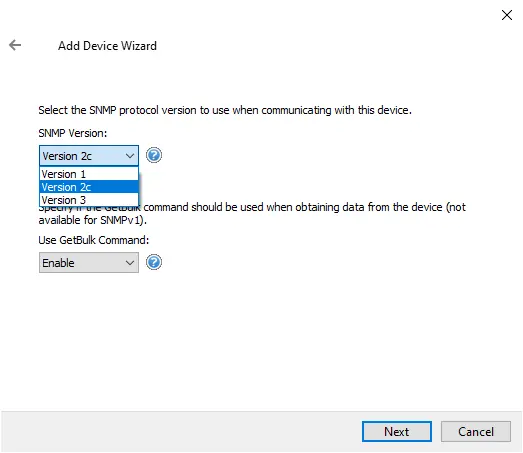This screenshot has width=523, height=453.
Task: Select Version 1 from the list
Action: [x=89, y=174]
